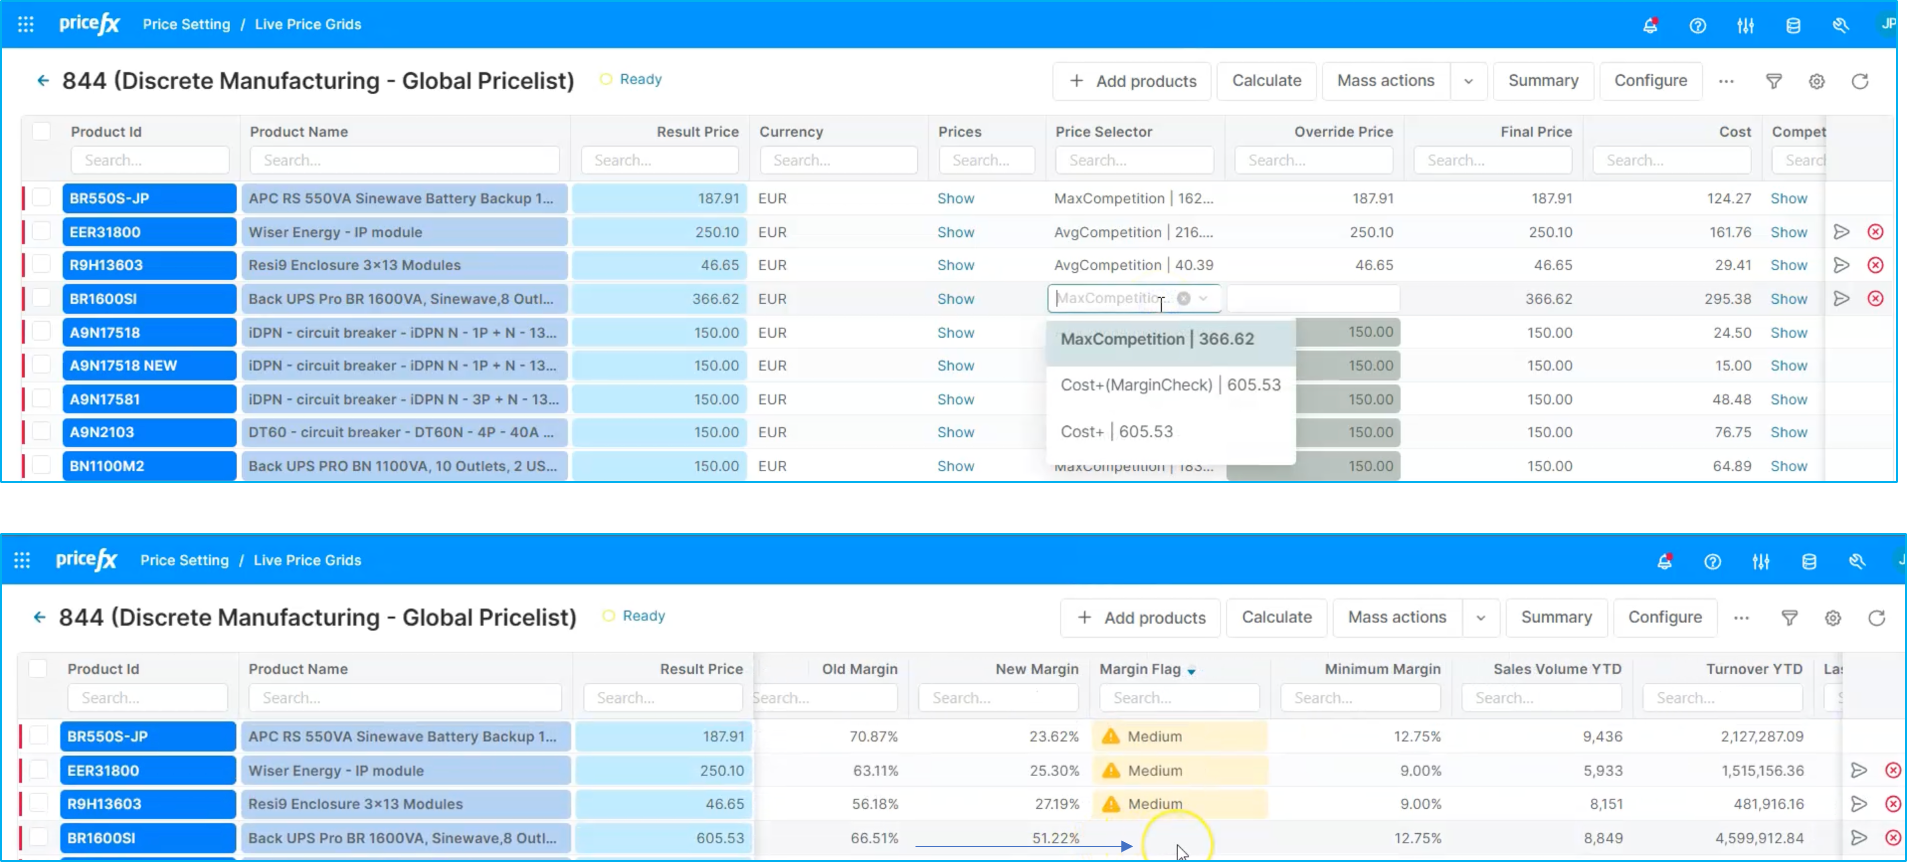This screenshot has width=1908, height=862.
Task: Toggle select-all checkbox in the Margin Flag grid header
Action: pos(38,668)
